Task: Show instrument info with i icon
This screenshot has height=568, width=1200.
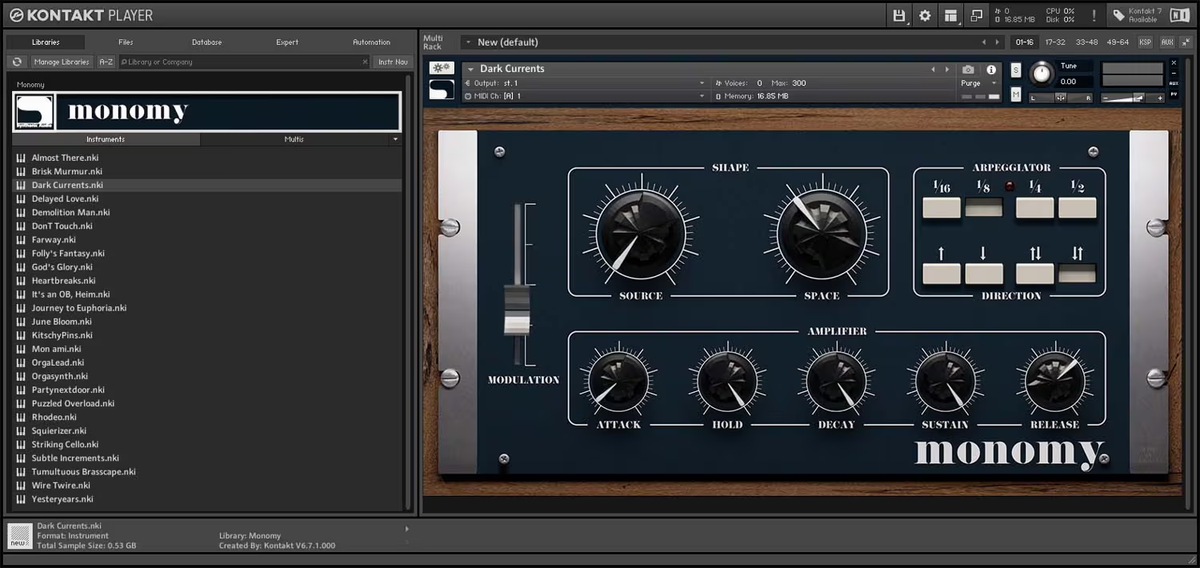Action: (x=991, y=70)
